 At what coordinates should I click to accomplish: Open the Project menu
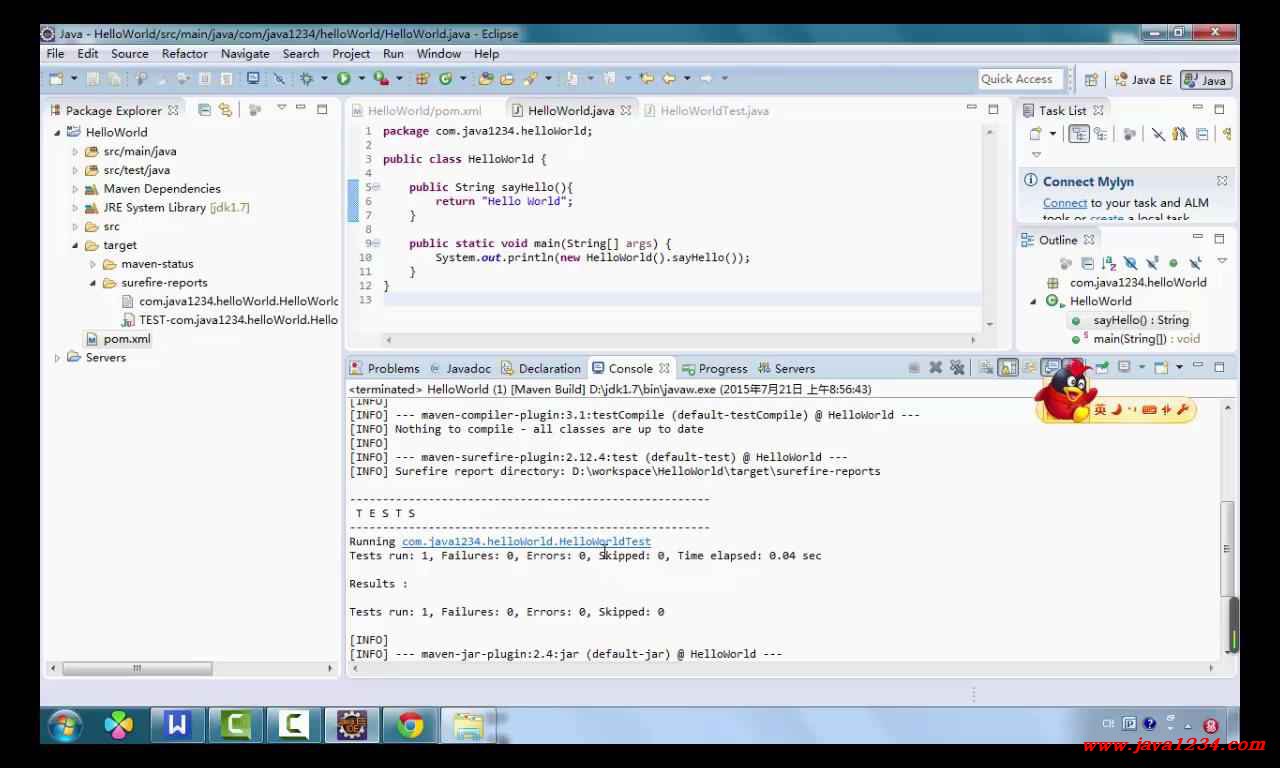[x=351, y=54]
